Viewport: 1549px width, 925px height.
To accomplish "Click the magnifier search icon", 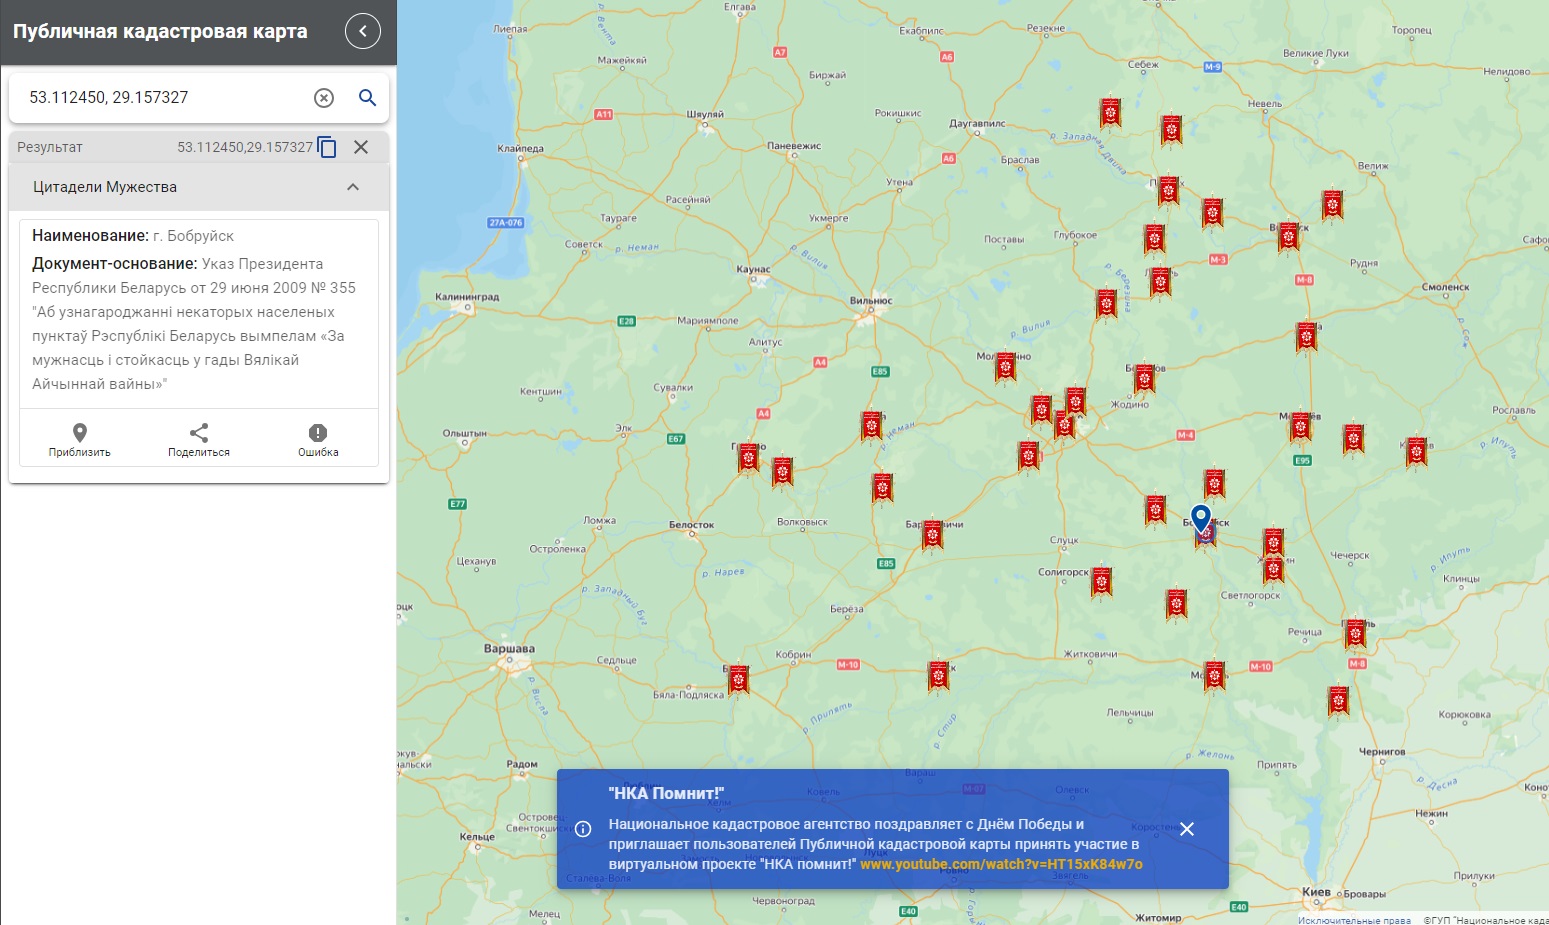I will coord(367,97).
